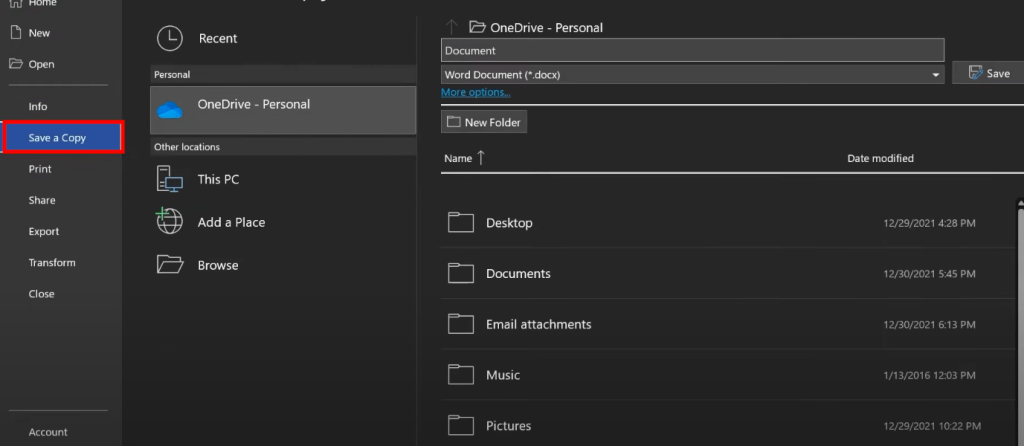Click the Recent clock icon

170,39
